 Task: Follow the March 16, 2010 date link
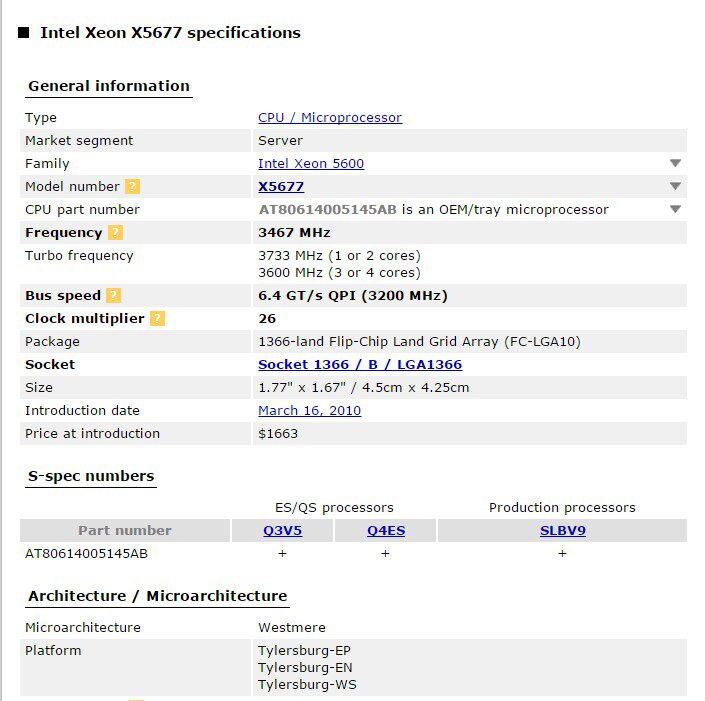click(309, 410)
